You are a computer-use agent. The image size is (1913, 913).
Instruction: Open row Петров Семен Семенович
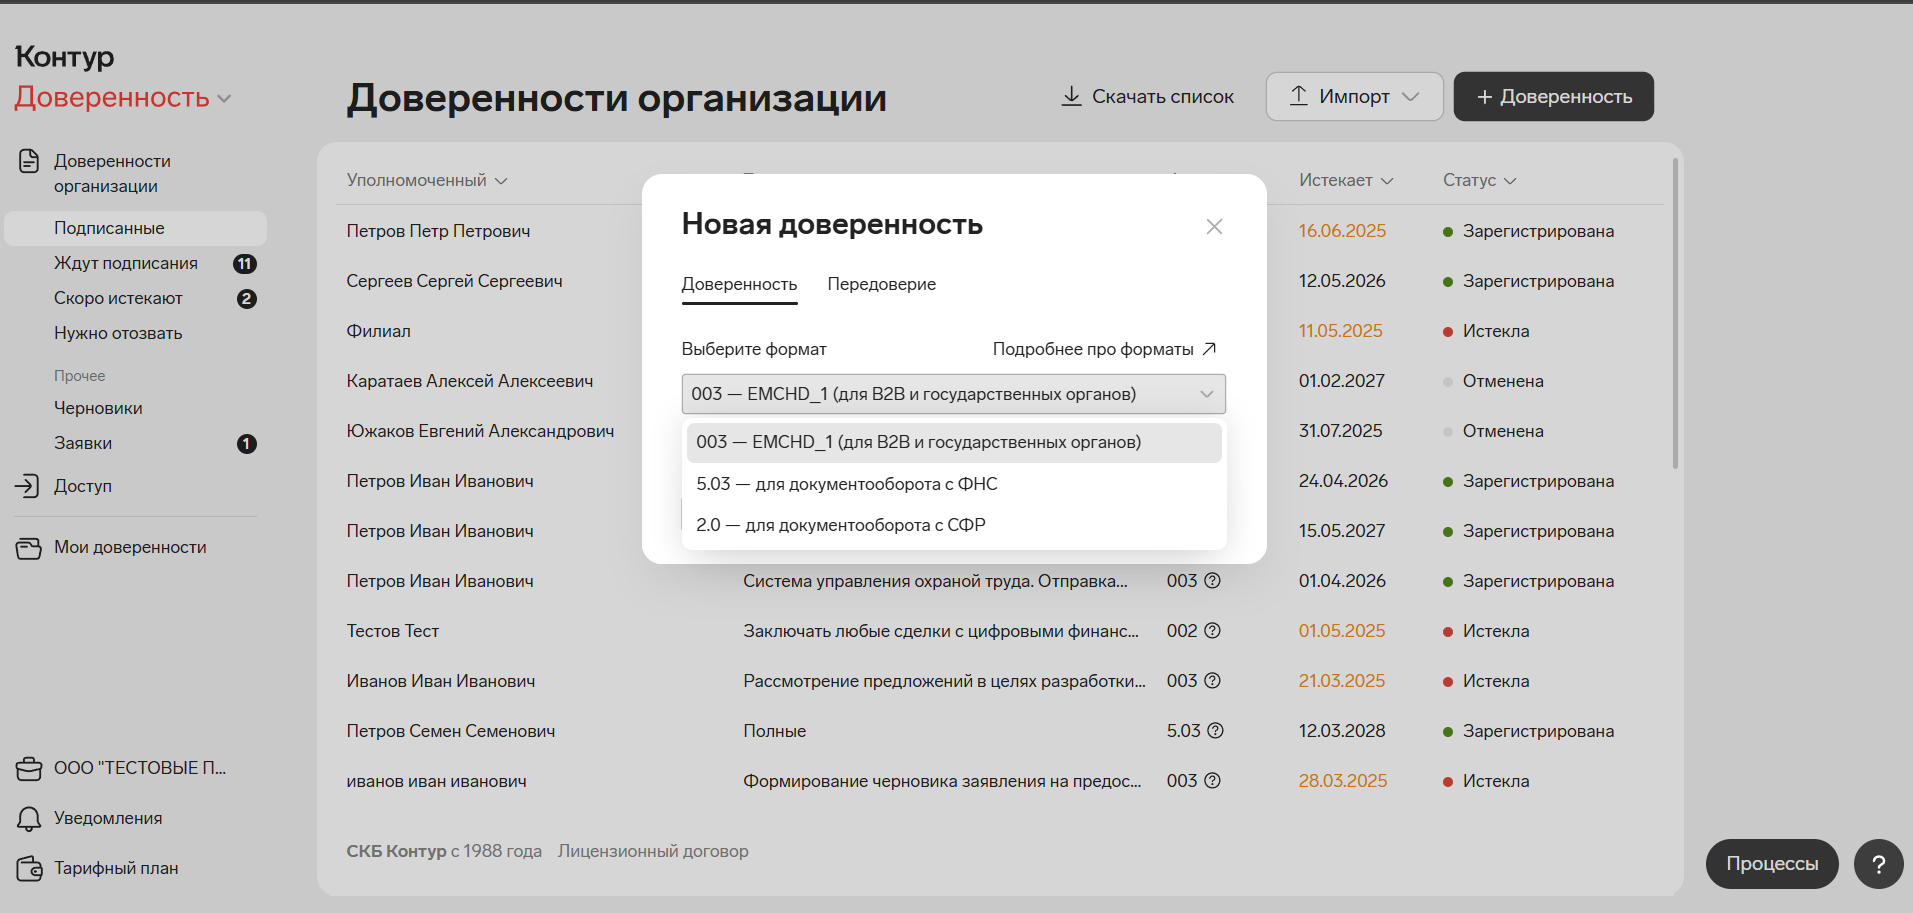click(x=450, y=731)
